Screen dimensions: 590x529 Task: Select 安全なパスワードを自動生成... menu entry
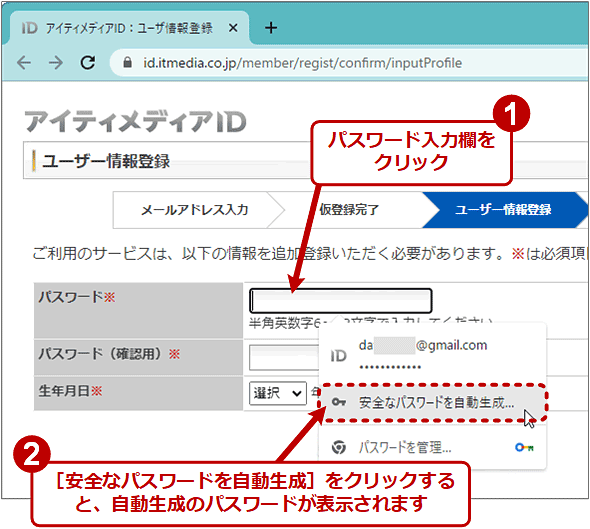[x=433, y=403]
